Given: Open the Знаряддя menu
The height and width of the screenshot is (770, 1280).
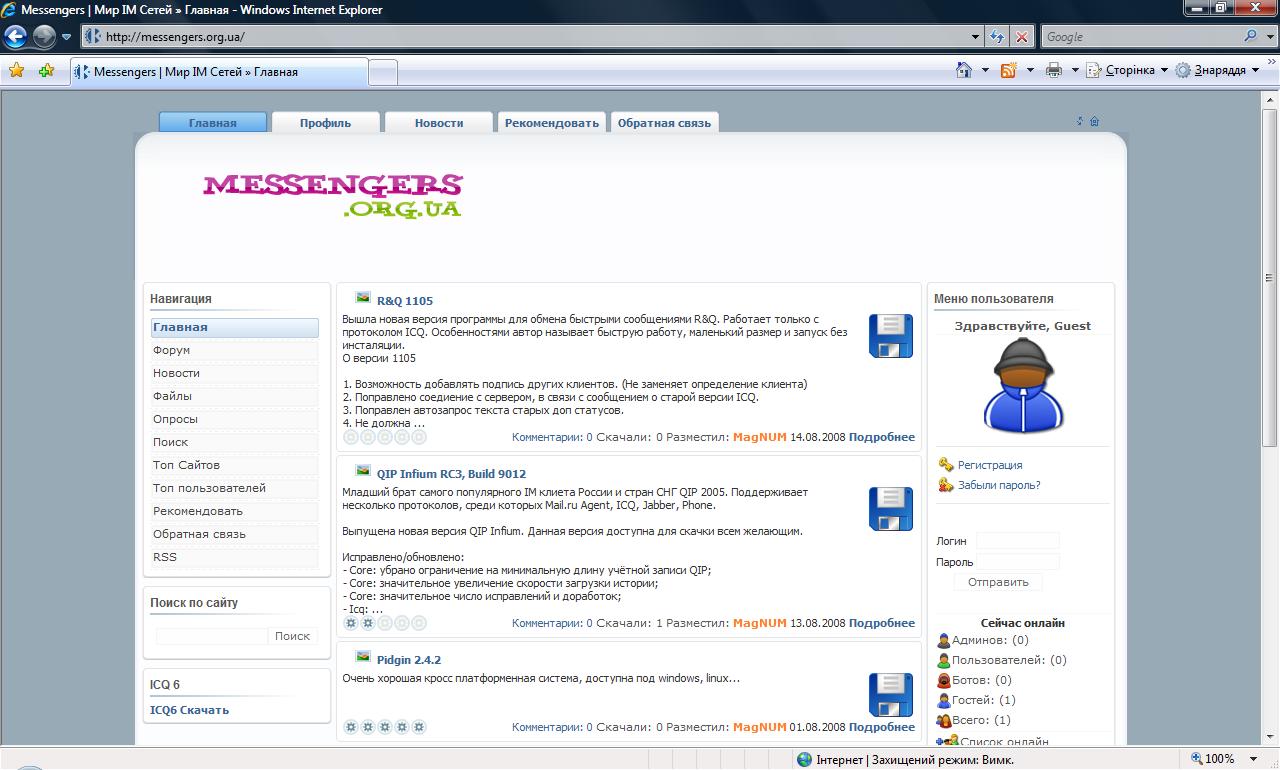Looking at the screenshot, I should 1217,70.
